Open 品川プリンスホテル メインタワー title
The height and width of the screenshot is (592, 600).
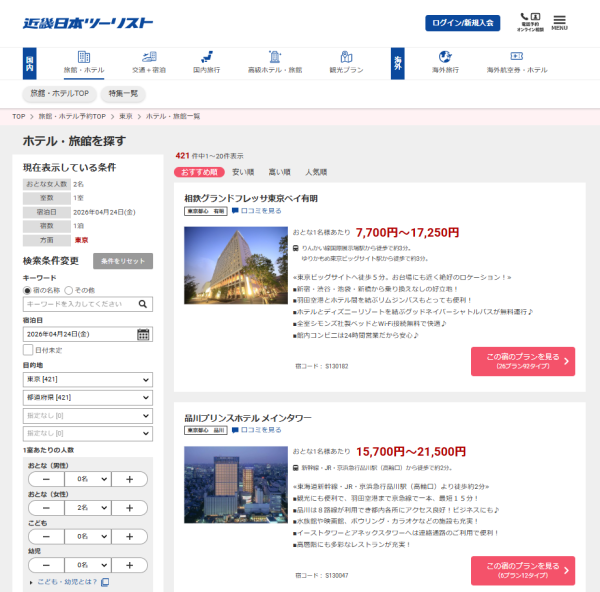248,418
